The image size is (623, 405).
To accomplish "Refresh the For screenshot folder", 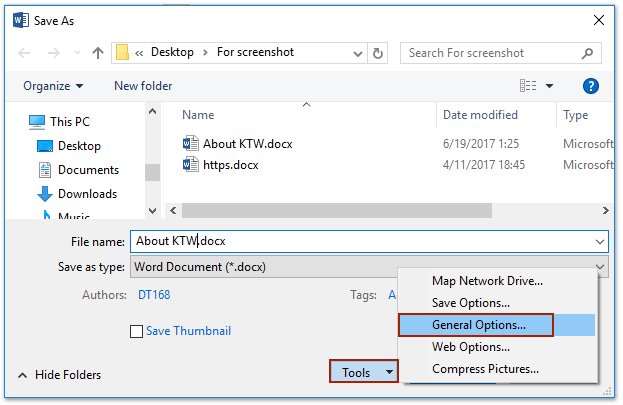I will click(x=377, y=53).
